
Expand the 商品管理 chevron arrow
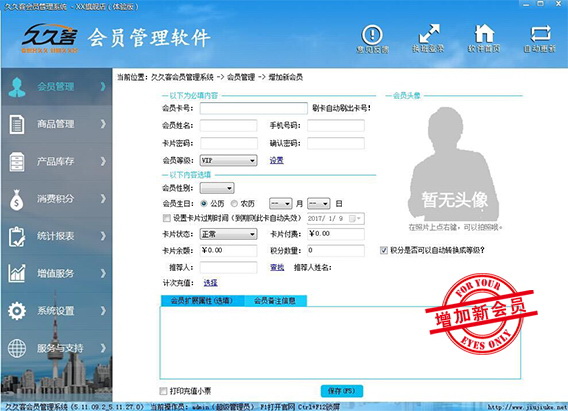pyautogui.click(x=103, y=124)
